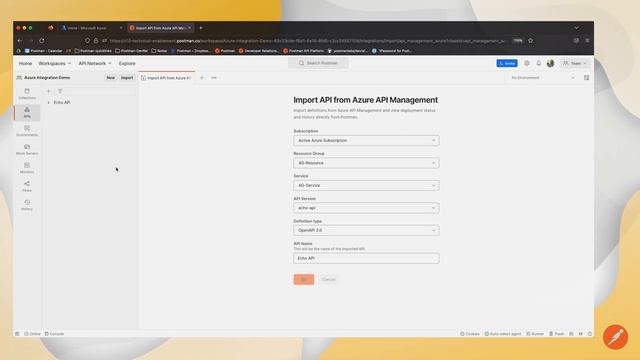Open the Monitors sidebar icon
This screenshot has height=360, width=640.
point(27,167)
